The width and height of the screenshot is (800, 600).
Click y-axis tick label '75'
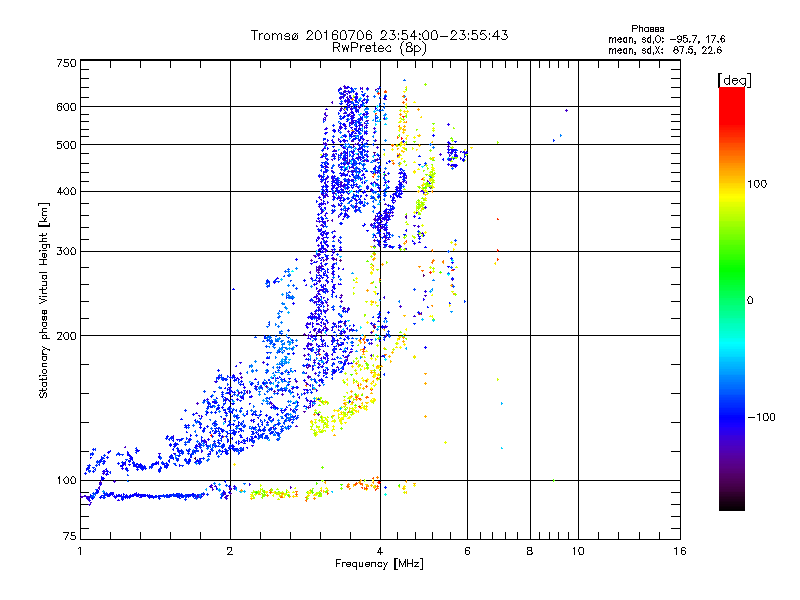pyautogui.click(x=70, y=536)
